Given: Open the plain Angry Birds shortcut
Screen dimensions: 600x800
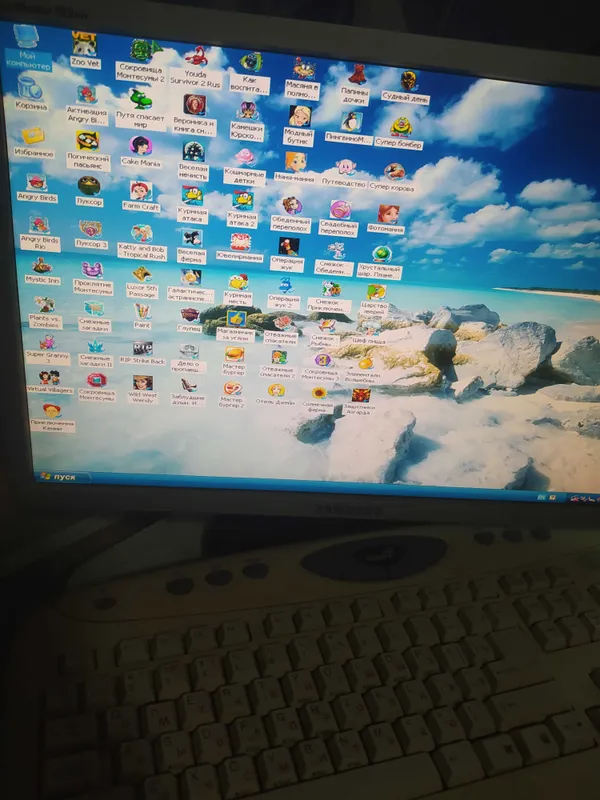Looking at the screenshot, I should point(37,188).
